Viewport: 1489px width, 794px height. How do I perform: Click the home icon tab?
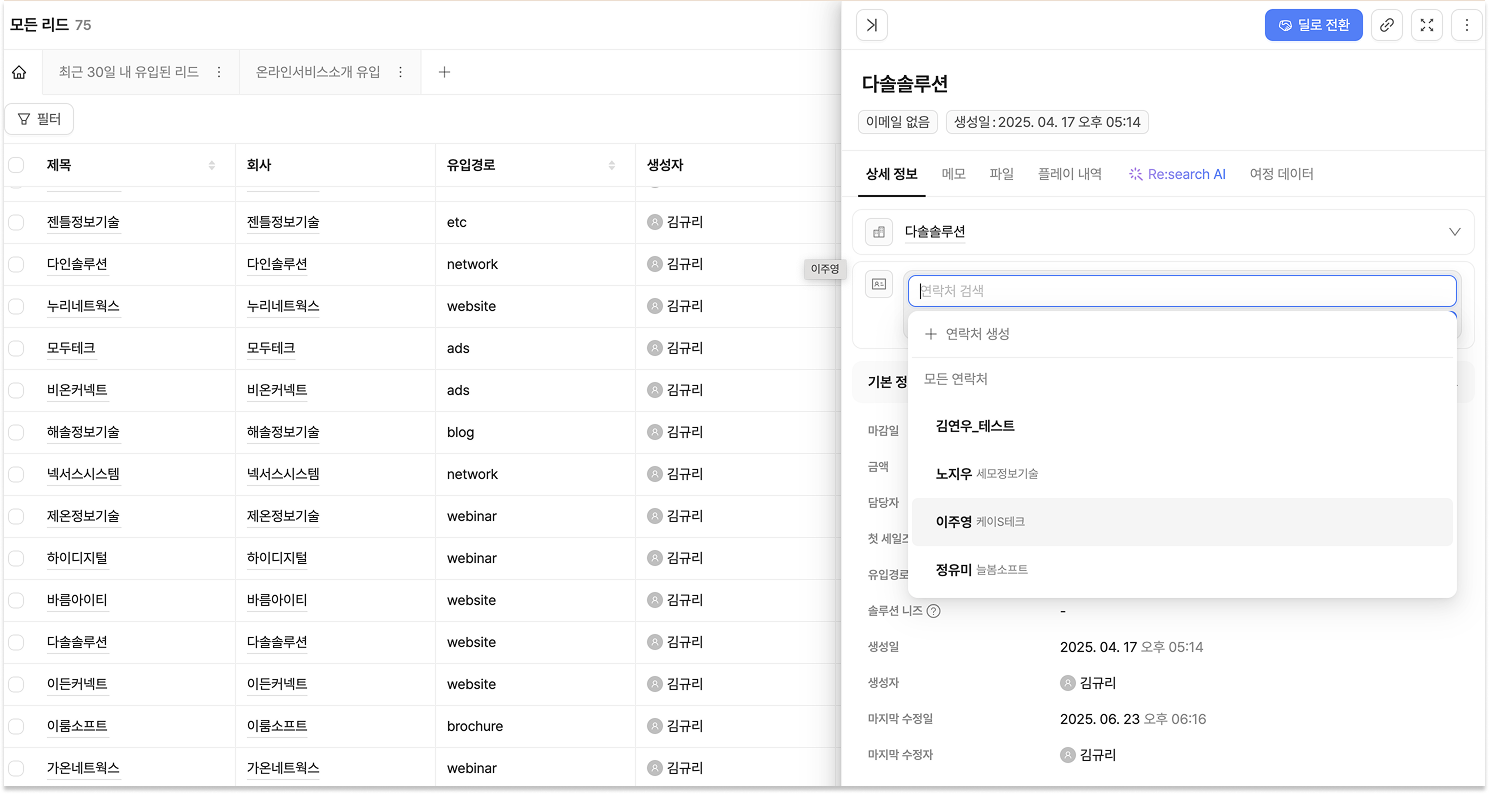click(19, 72)
